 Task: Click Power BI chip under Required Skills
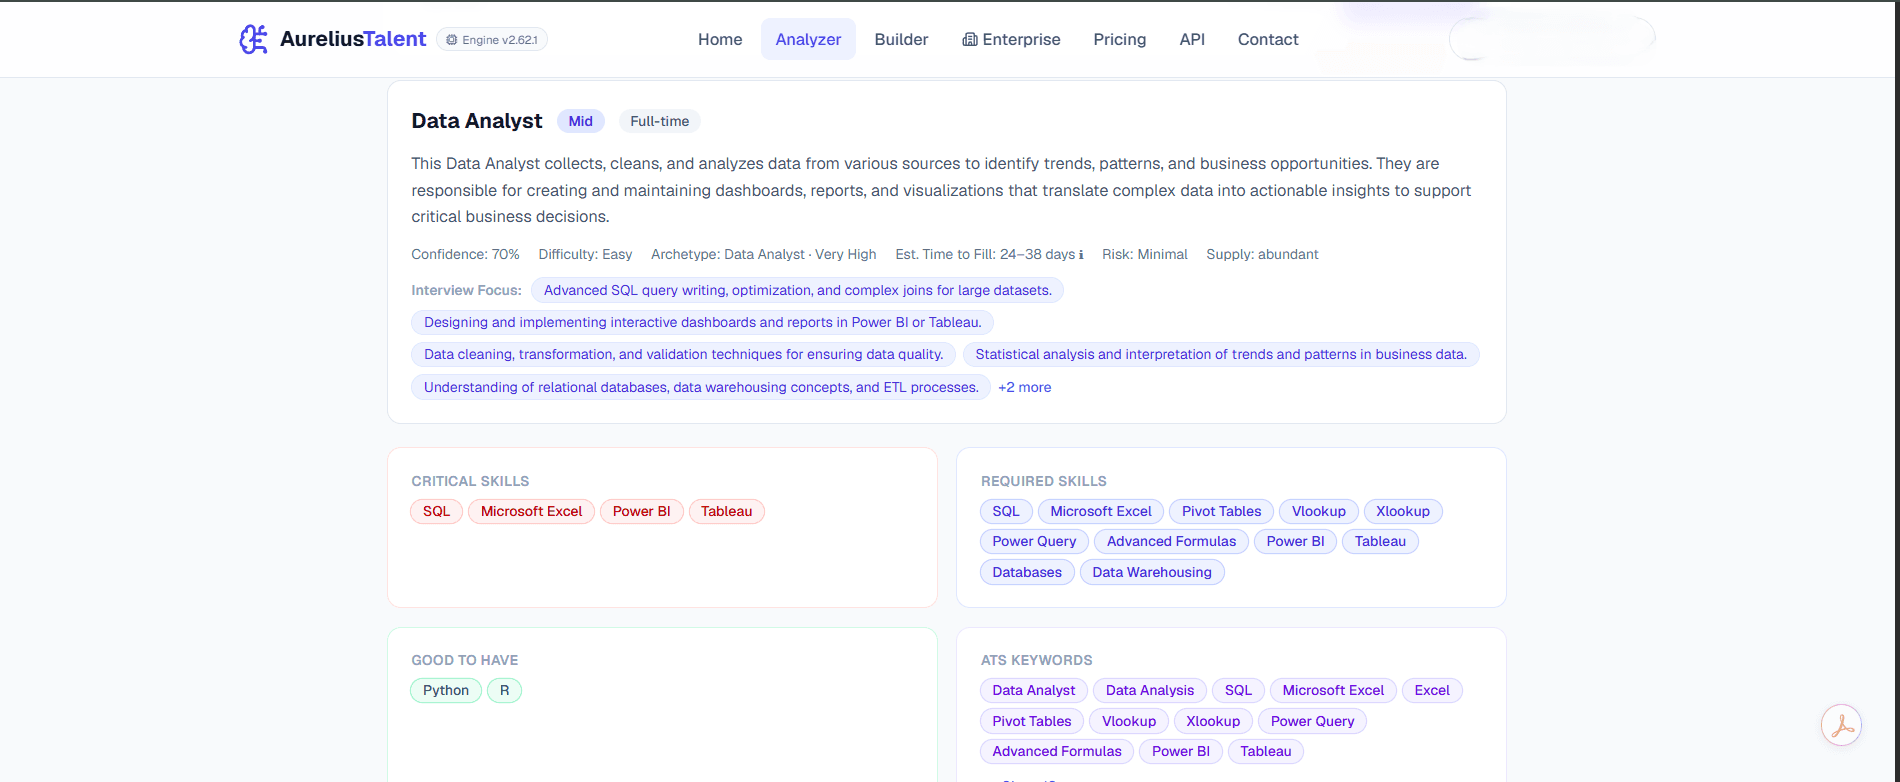1295,541
